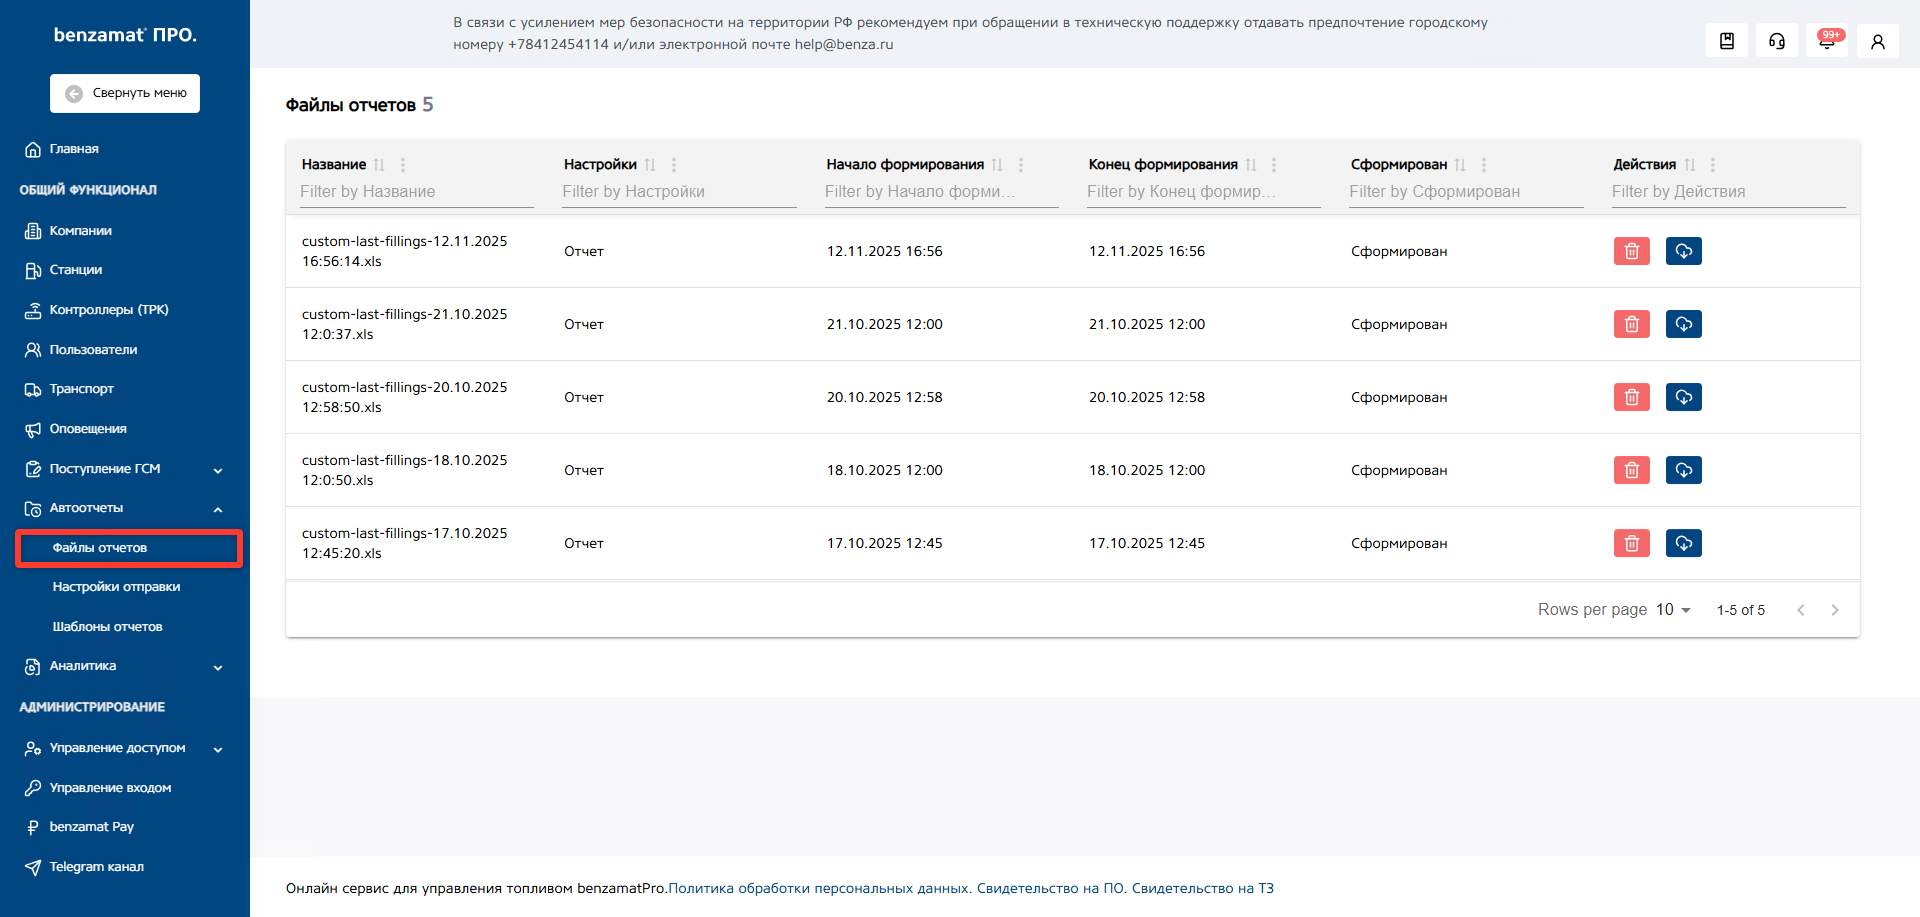
Task: Open the user profile icon
Action: (x=1877, y=41)
